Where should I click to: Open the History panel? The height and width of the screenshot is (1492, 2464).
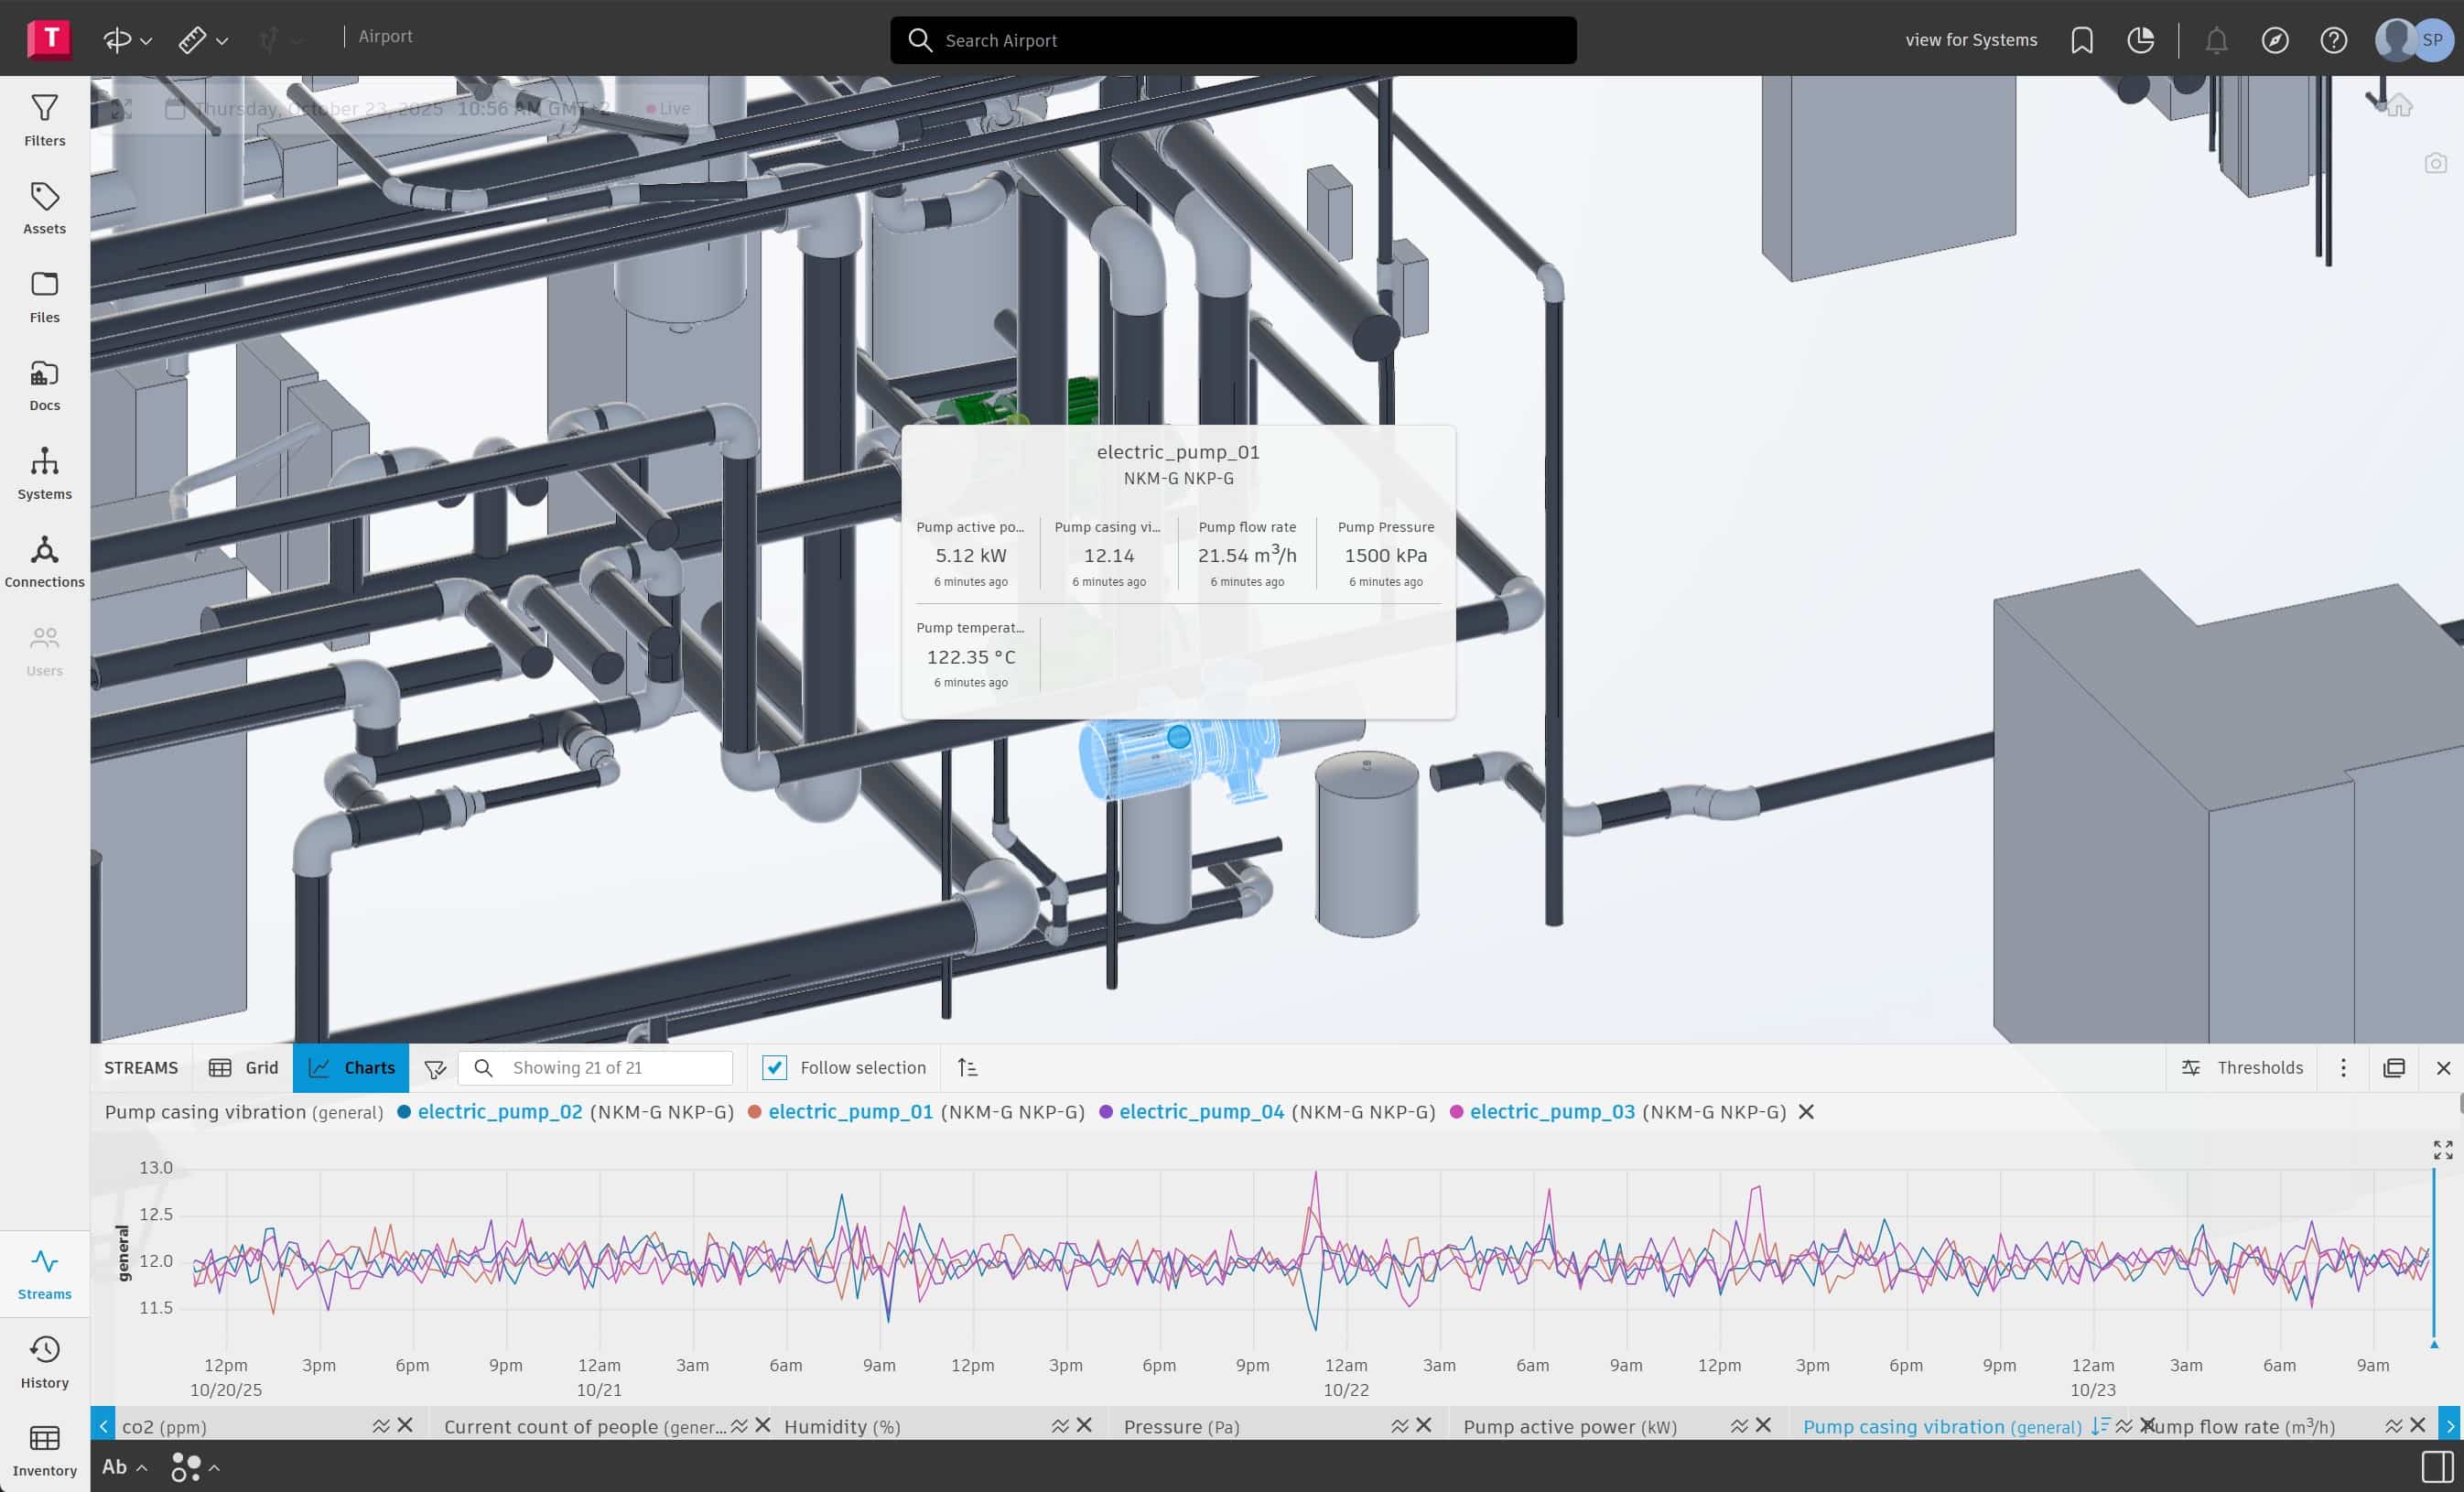pyautogui.click(x=44, y=1362)
